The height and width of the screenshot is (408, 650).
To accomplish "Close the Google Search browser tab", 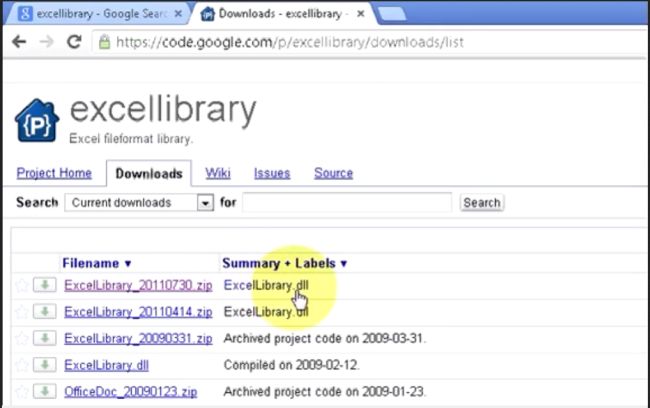I will tap(178, 14).
